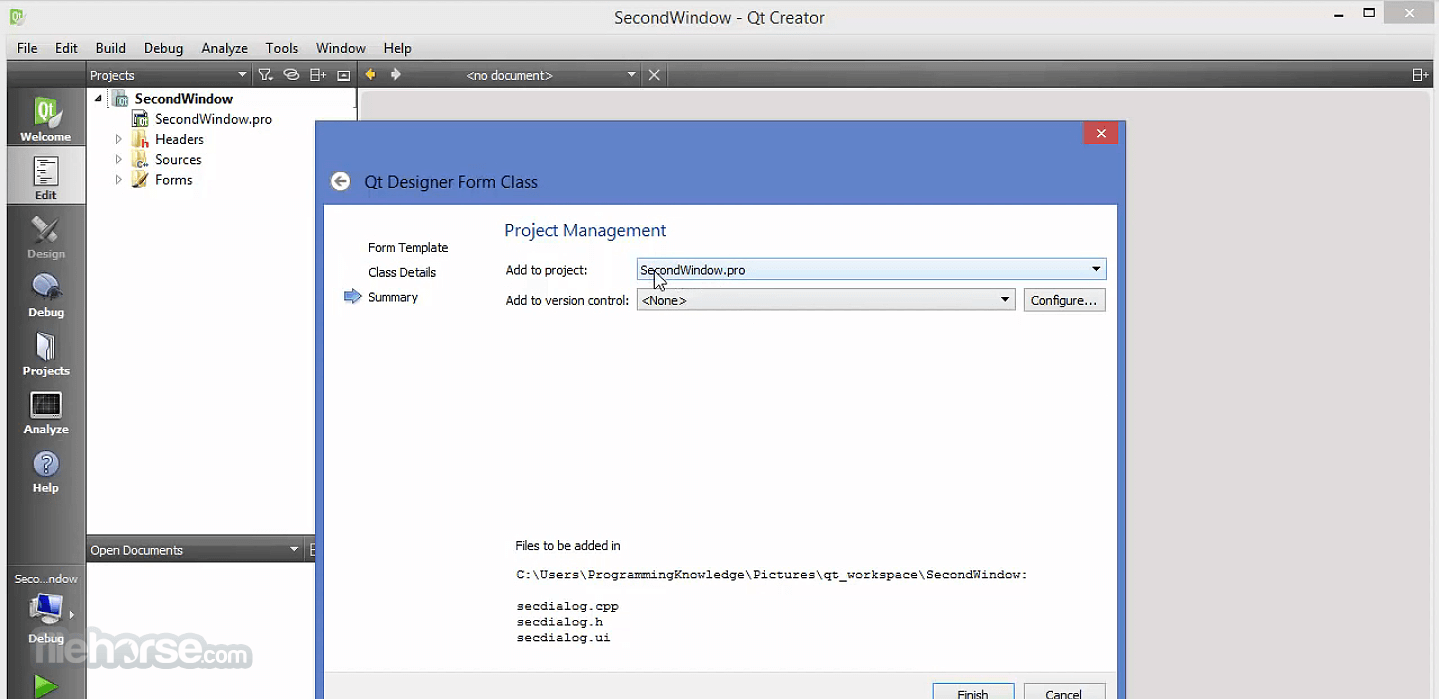
Task: Click the Qt Creator title bar logo
Action: [x=17, y=17]
